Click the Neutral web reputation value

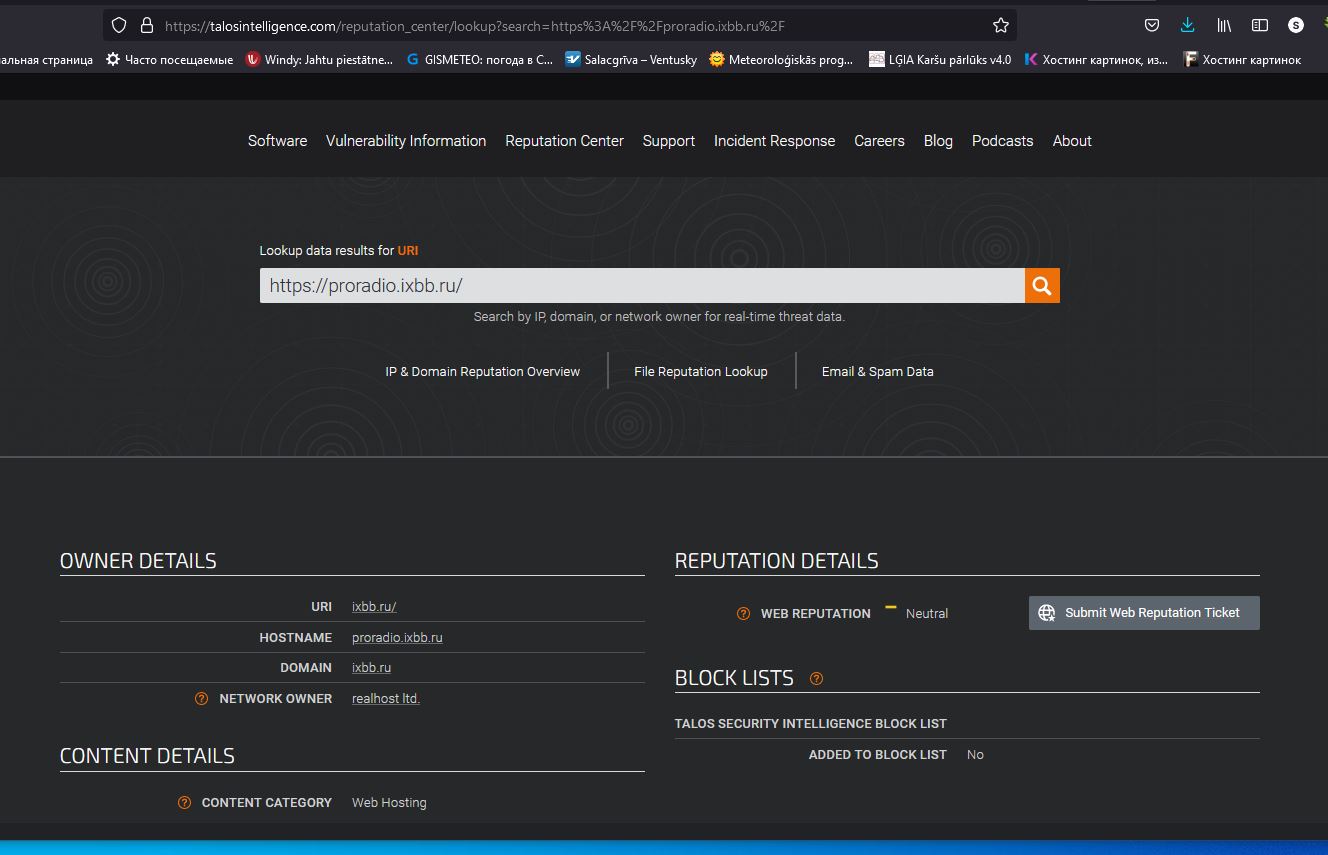click(927, 614)
